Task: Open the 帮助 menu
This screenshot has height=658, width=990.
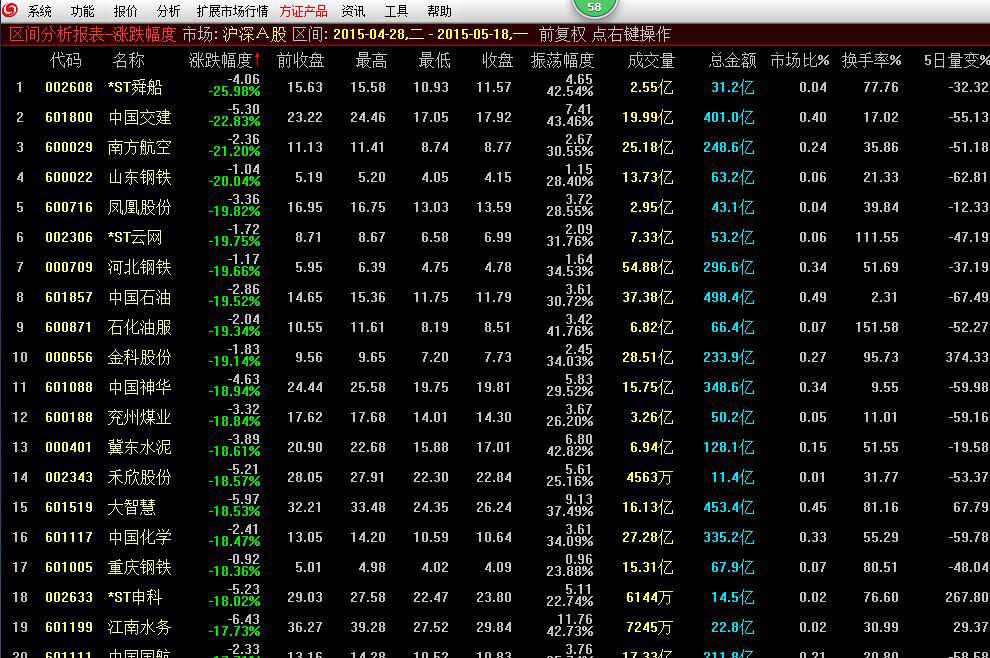Action: [439, 11]
